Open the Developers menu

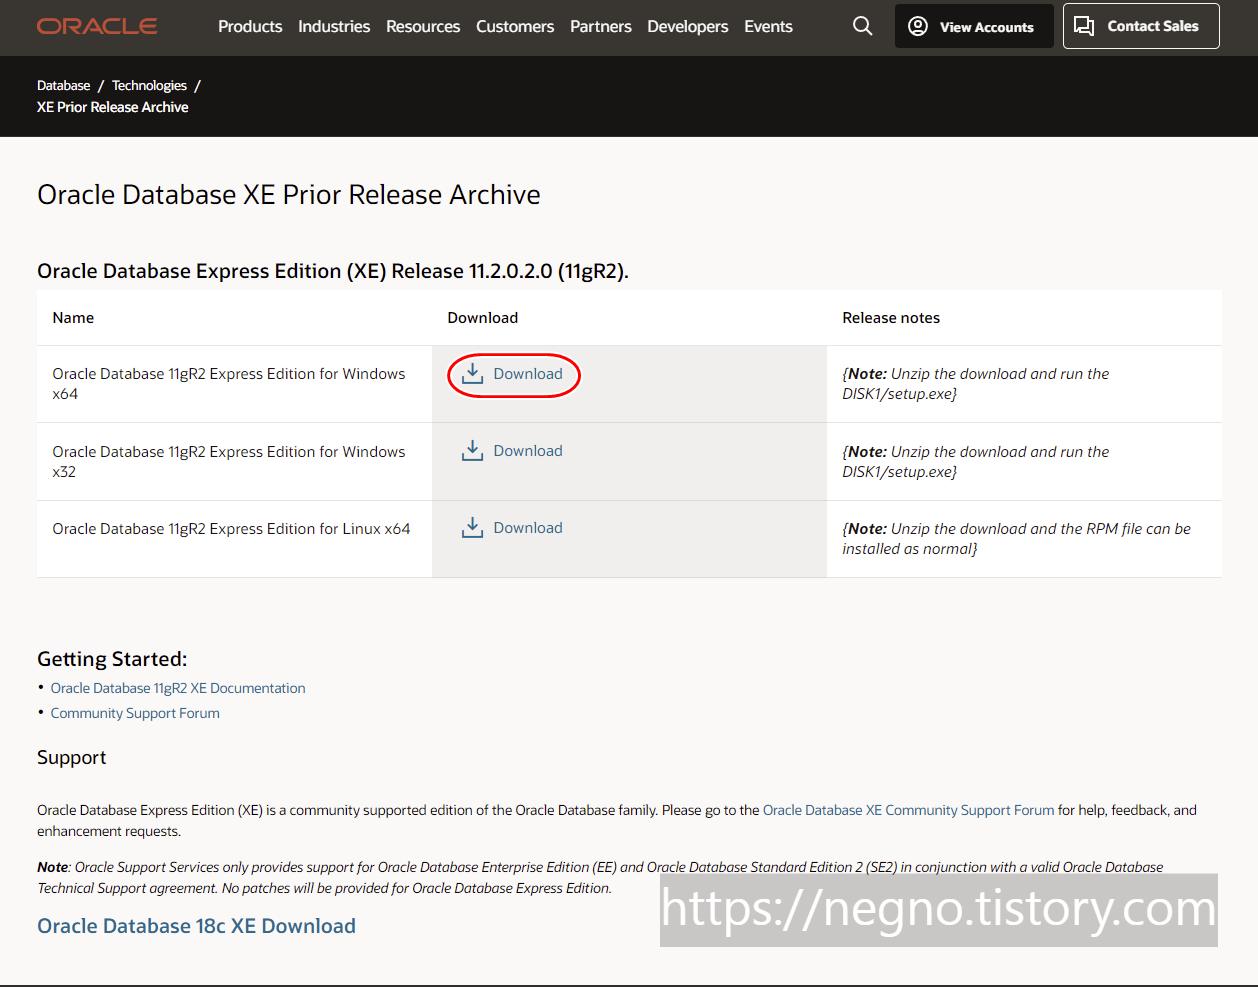tap(688, 26)
